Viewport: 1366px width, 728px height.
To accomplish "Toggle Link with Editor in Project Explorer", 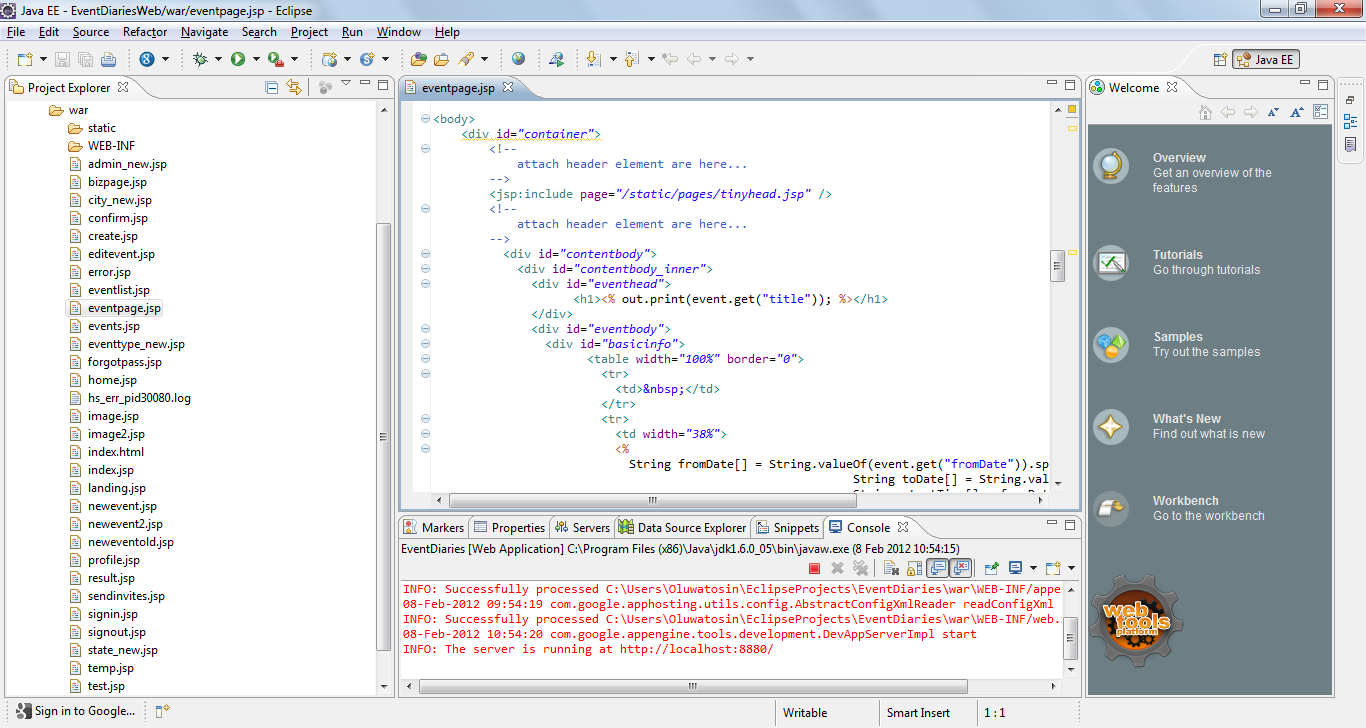I will click(x=294, y=87).
